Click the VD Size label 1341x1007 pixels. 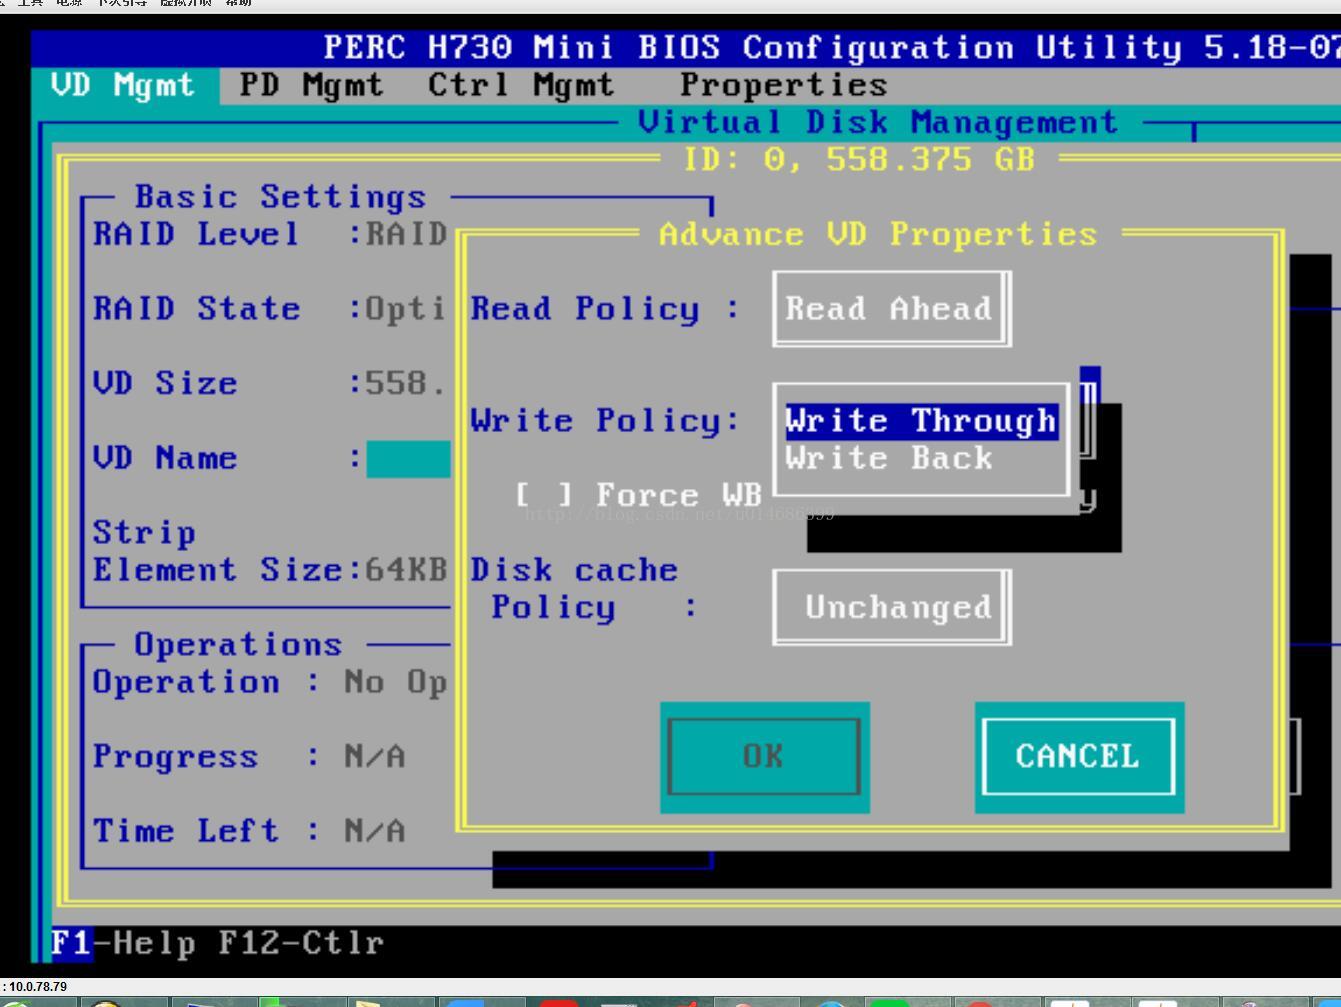(x=165, y=384)
